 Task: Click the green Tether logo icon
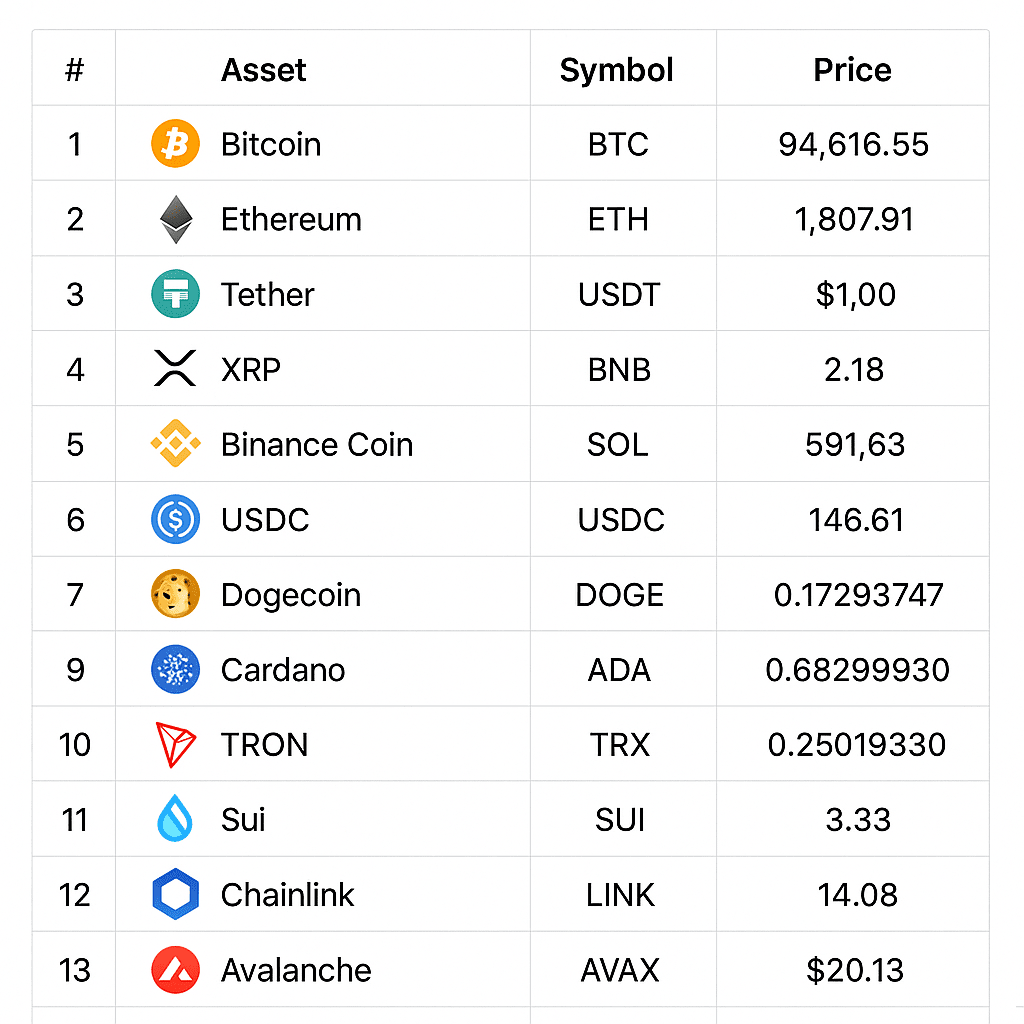(x=175, y=295)
